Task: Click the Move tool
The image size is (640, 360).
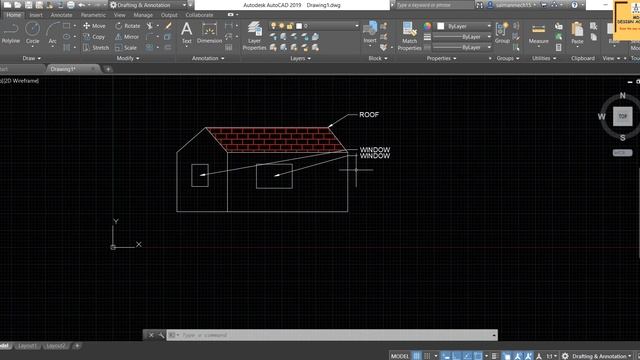Action: click(x=94, y=26)
